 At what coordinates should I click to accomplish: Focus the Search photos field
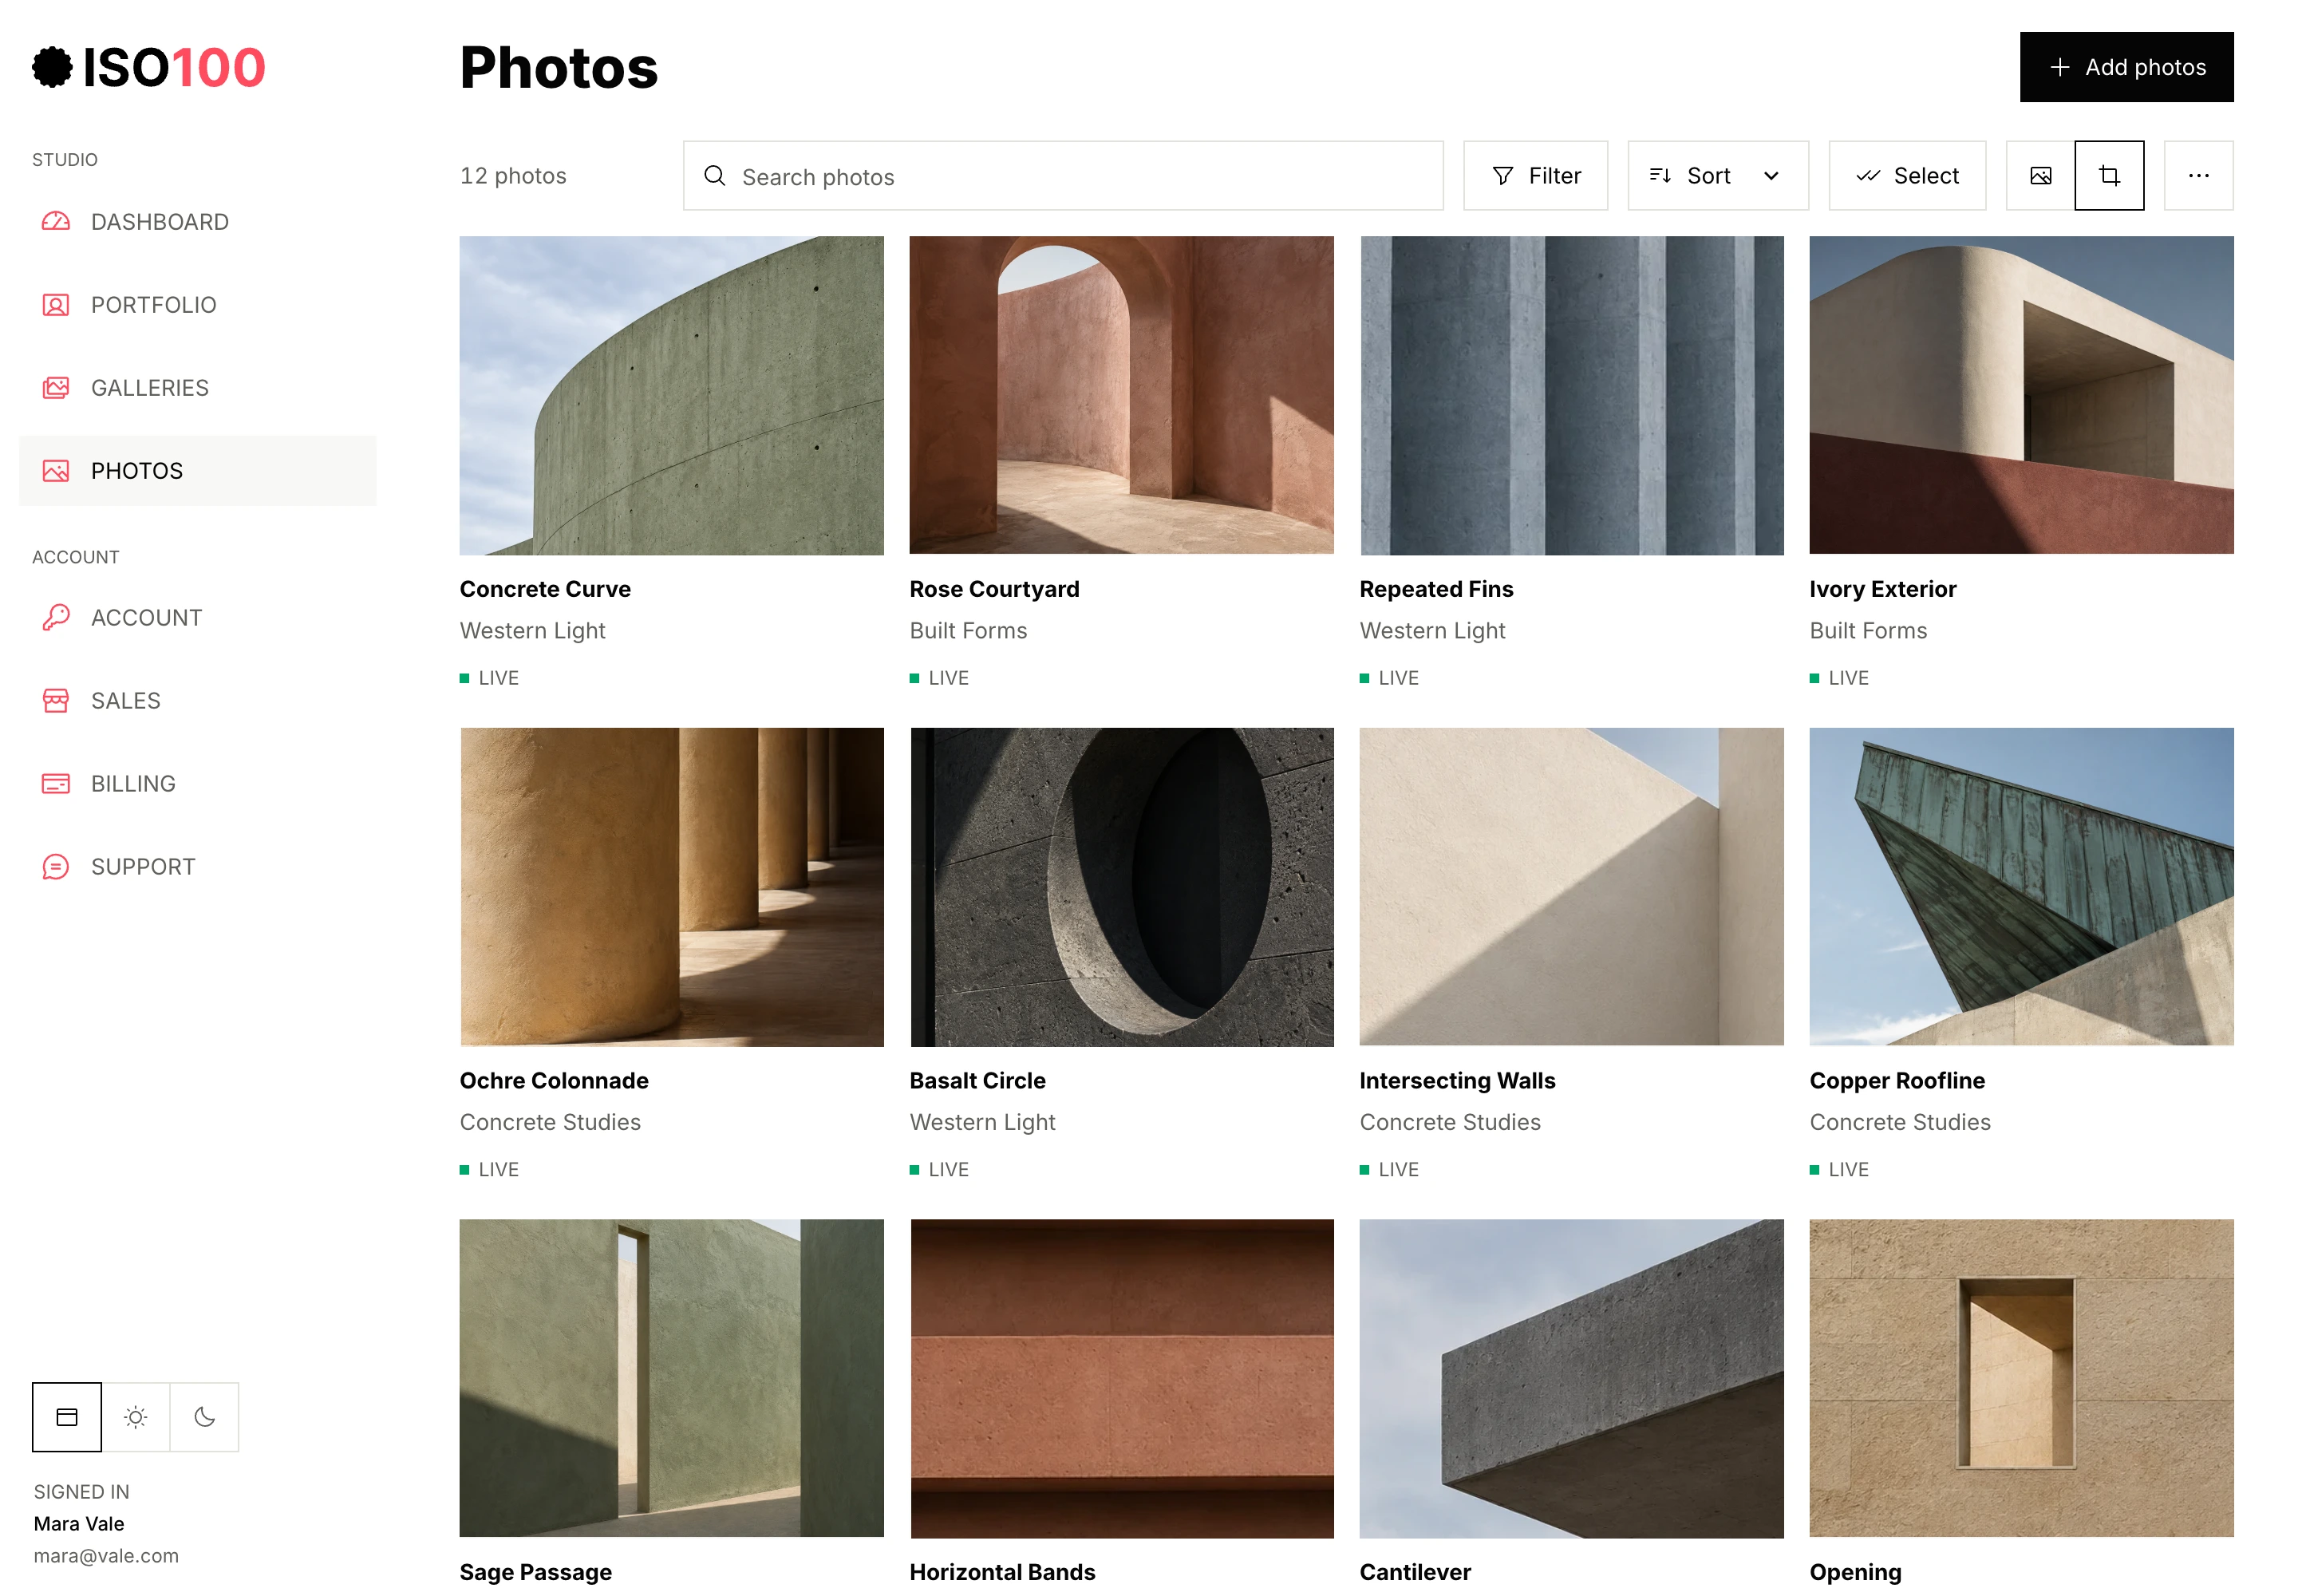point(1063,176)
